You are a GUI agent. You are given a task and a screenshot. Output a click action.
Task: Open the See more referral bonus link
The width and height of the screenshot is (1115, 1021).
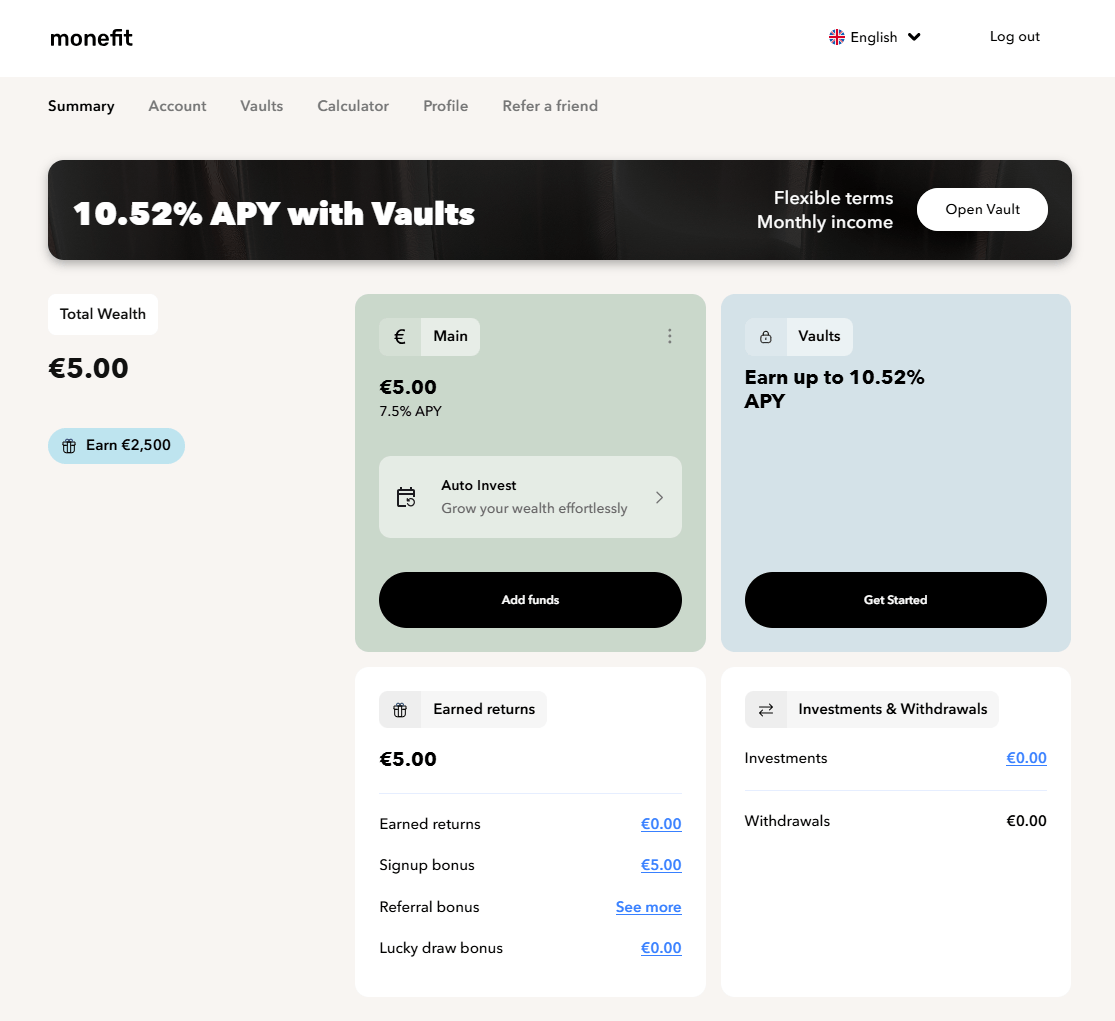click(648, 907)
